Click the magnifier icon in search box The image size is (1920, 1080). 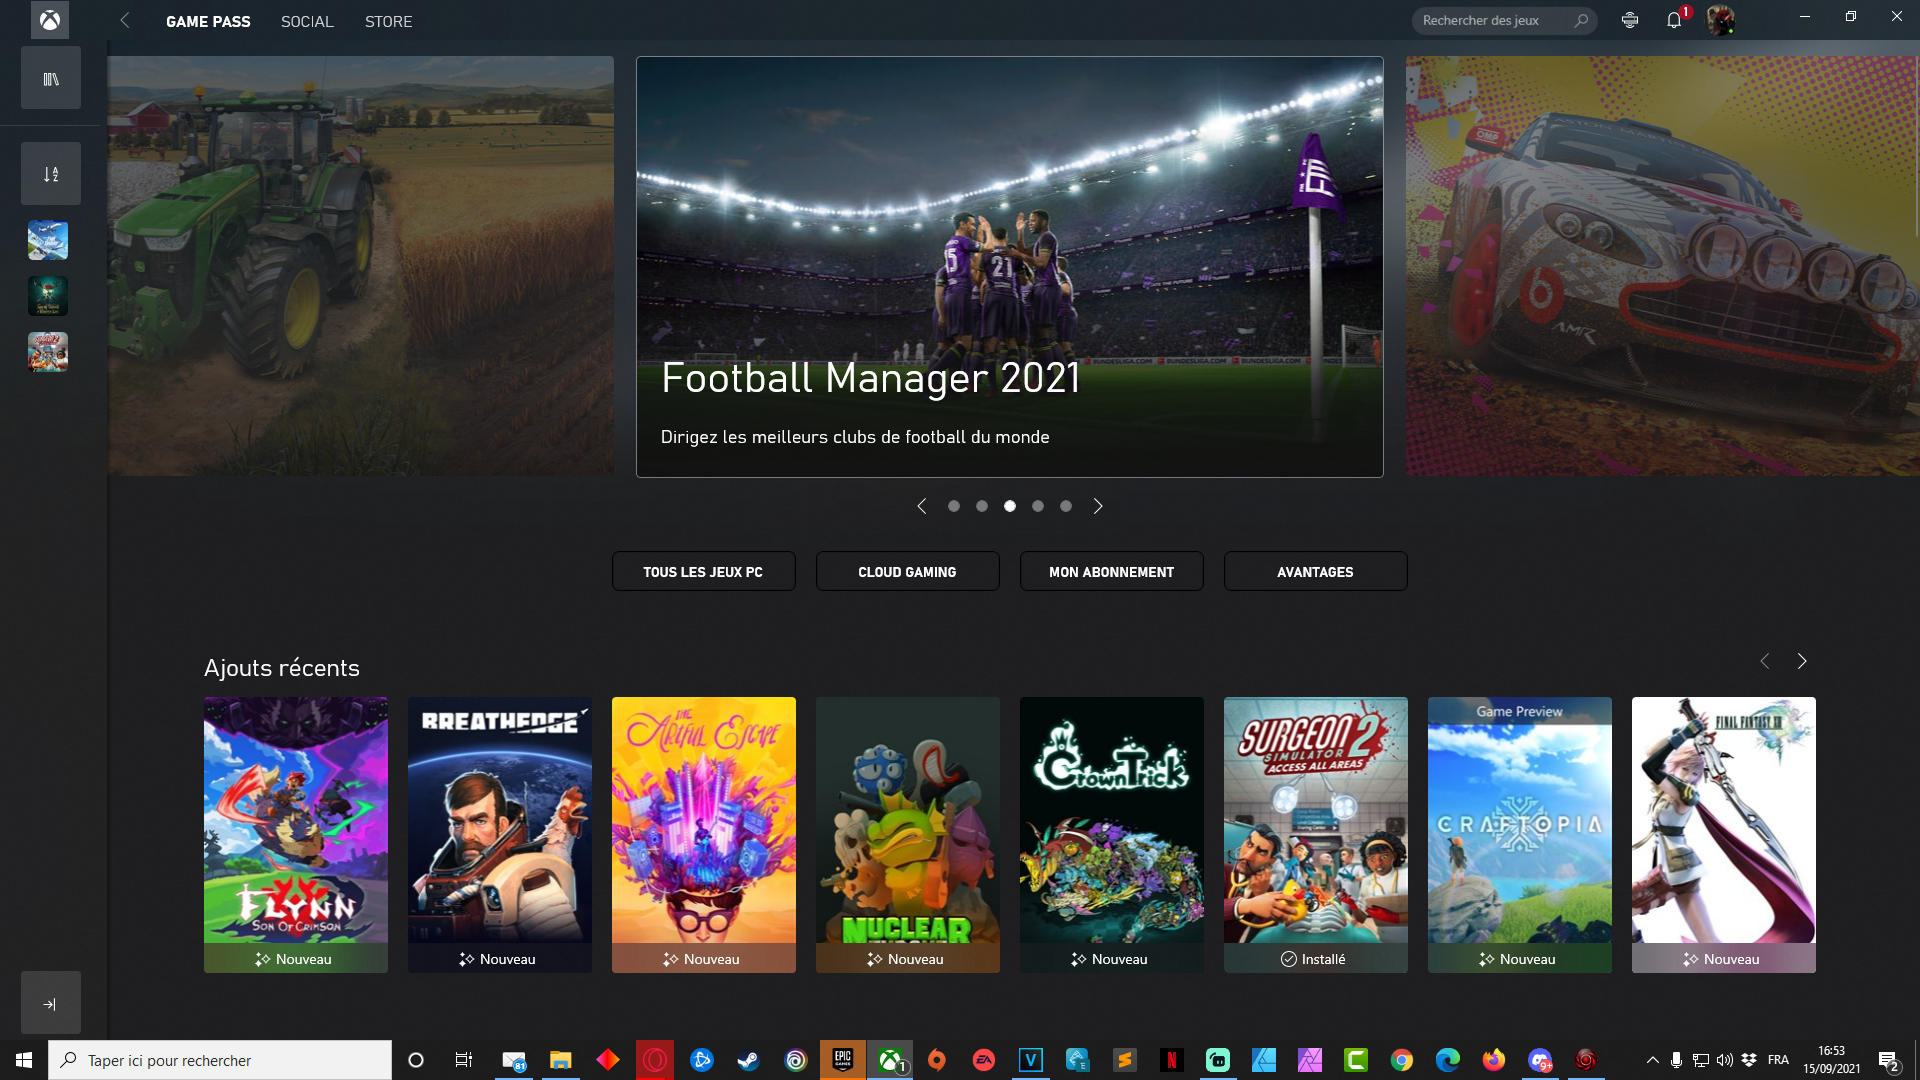click(1581, 20)
